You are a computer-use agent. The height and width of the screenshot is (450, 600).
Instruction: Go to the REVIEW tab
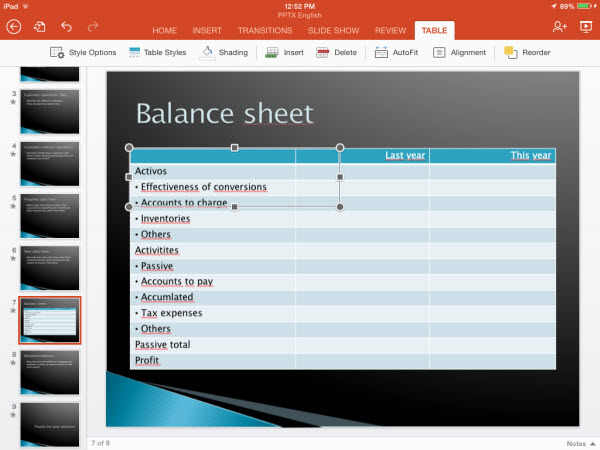[390, 30]
